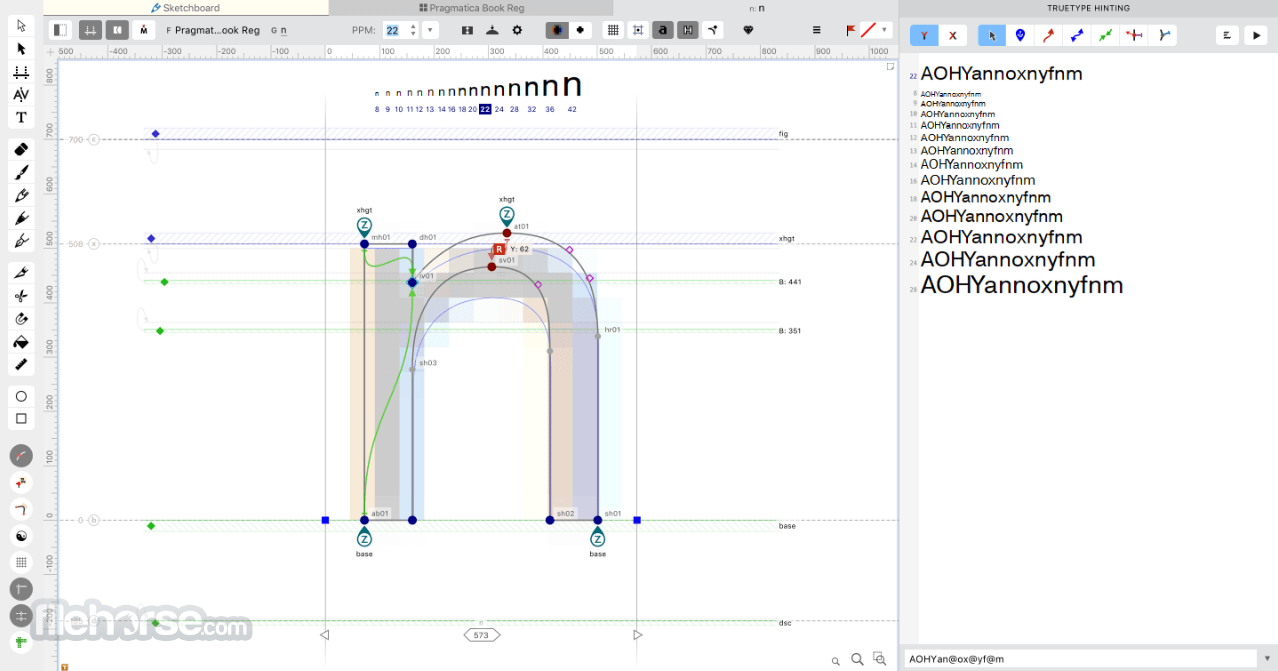
Task: Click the right sidebearing arrow handle
Action: click(637, 635)
